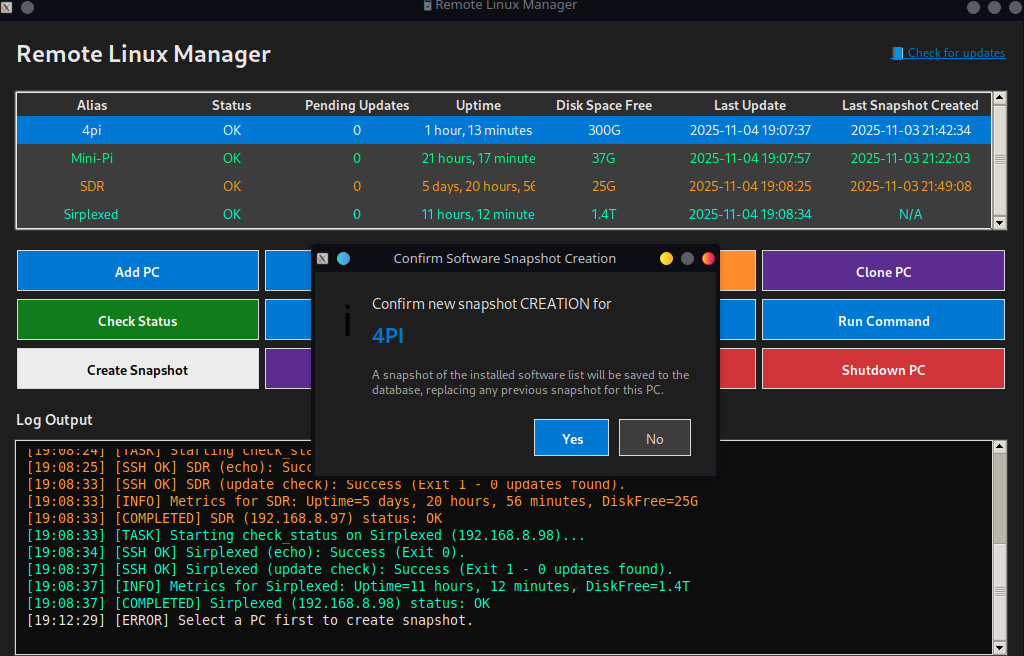The width and height of the screenshot is (1024, 656).
Task: Open the Check for updates link
Action: (948, 53)
